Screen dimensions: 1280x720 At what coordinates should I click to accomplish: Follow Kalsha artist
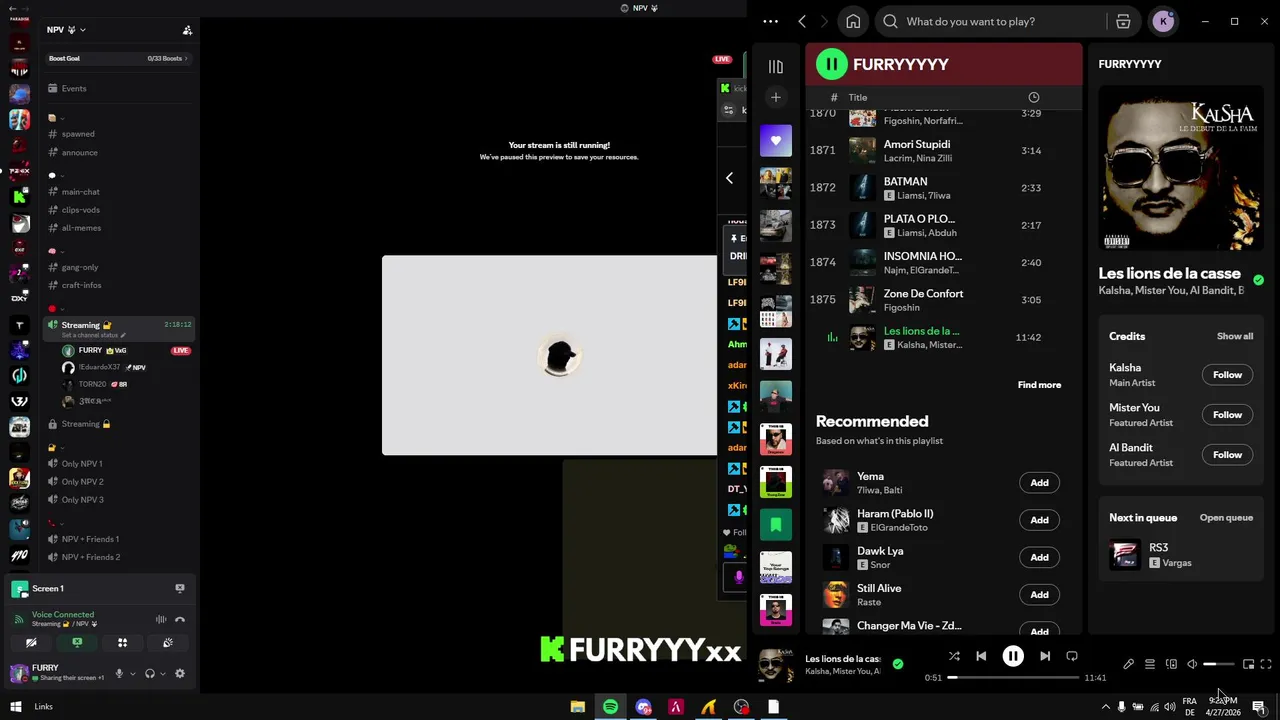pos(1227,375)
